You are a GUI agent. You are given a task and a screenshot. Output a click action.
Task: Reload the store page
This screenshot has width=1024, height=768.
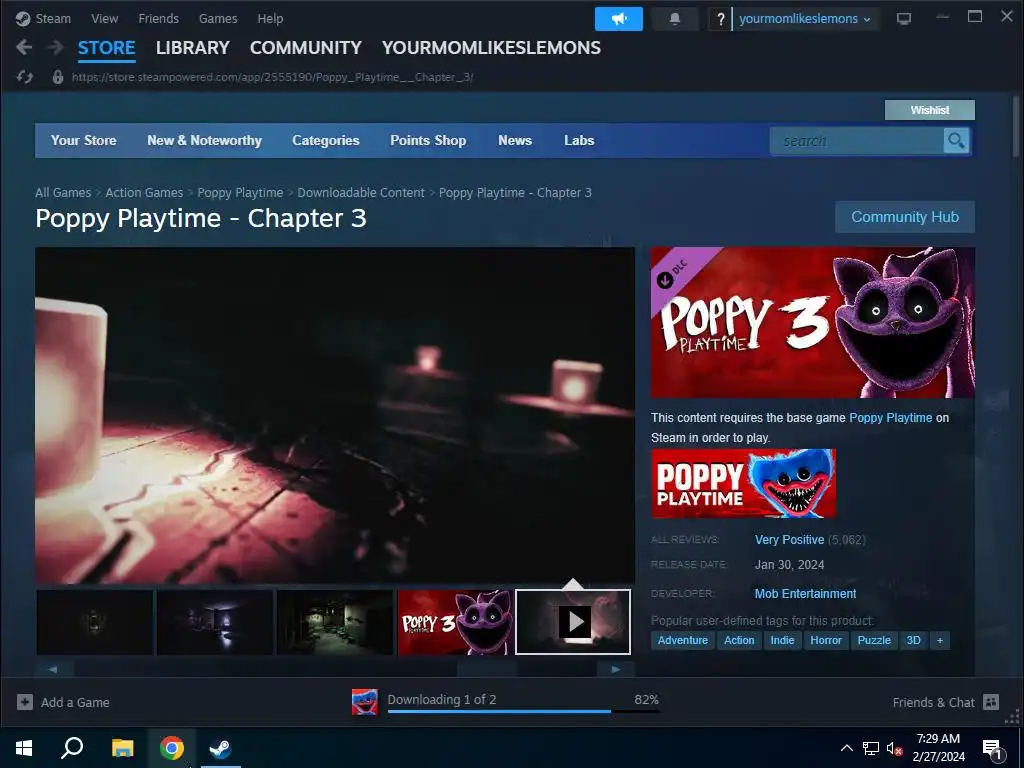(25, 77)
